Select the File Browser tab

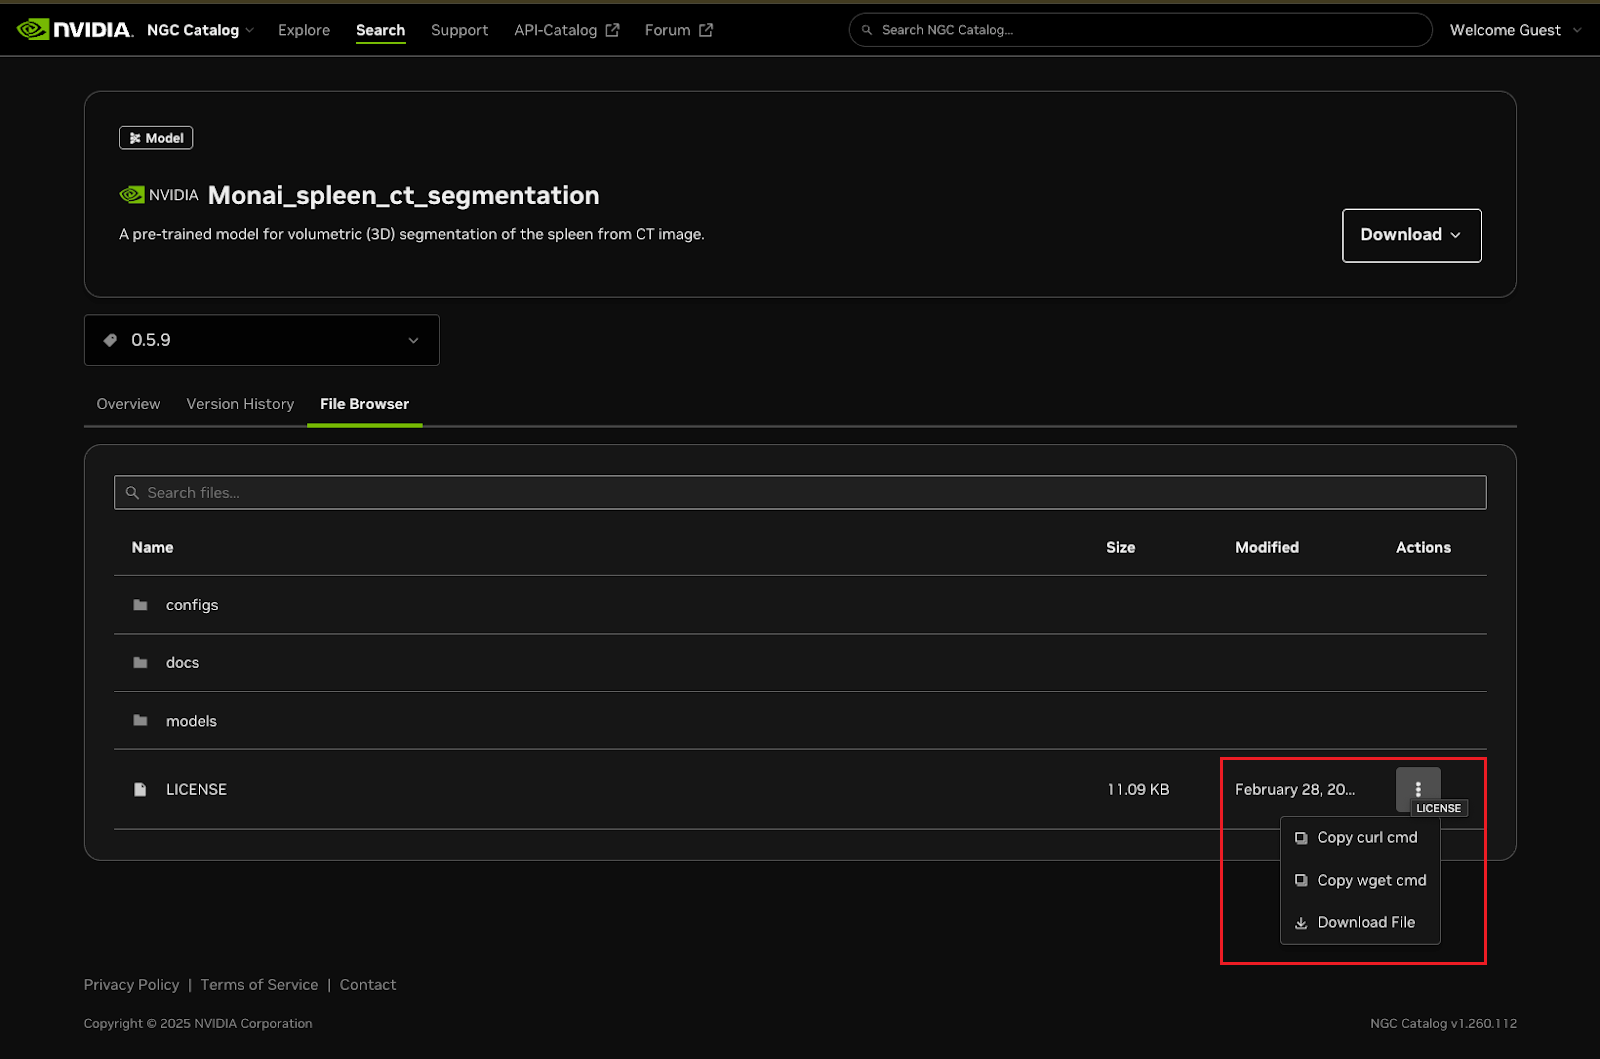(364, 404)
